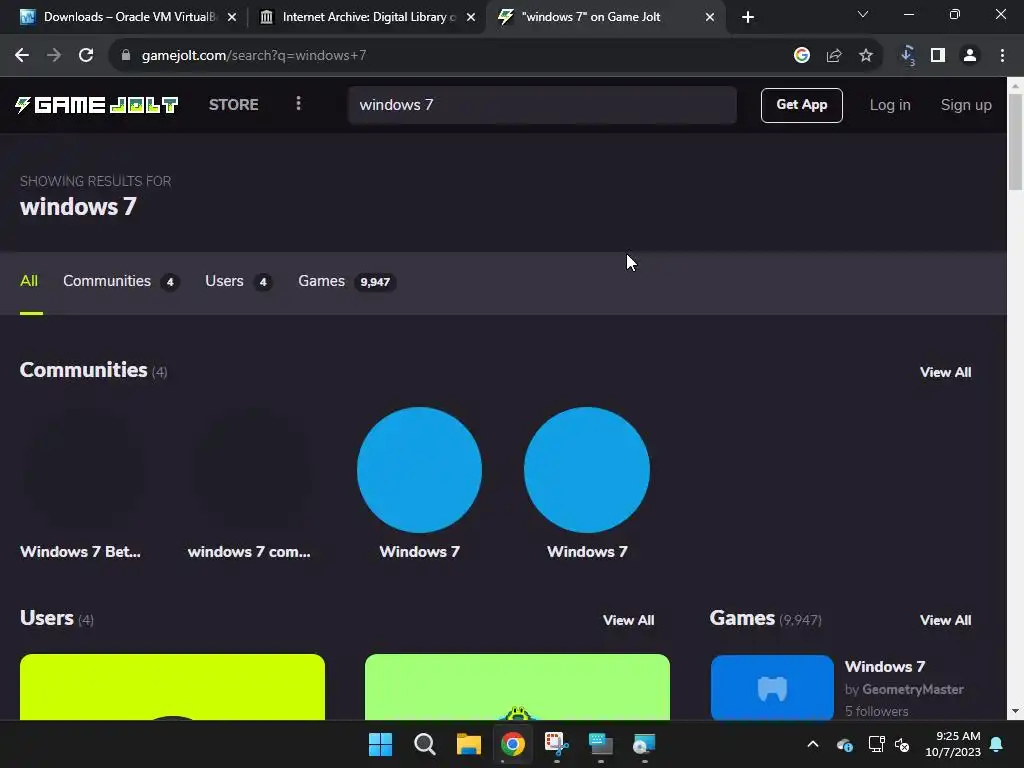Click the Game Jolt logo

click(x=97, y=104)
